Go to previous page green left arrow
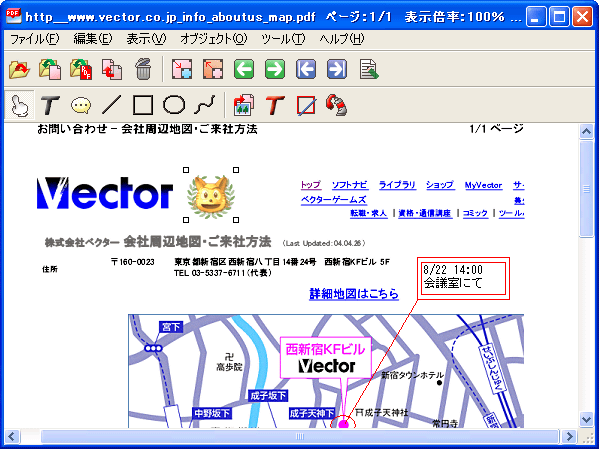Image resolution: width=599 pixels, height=449 pixels. (244, 69)
